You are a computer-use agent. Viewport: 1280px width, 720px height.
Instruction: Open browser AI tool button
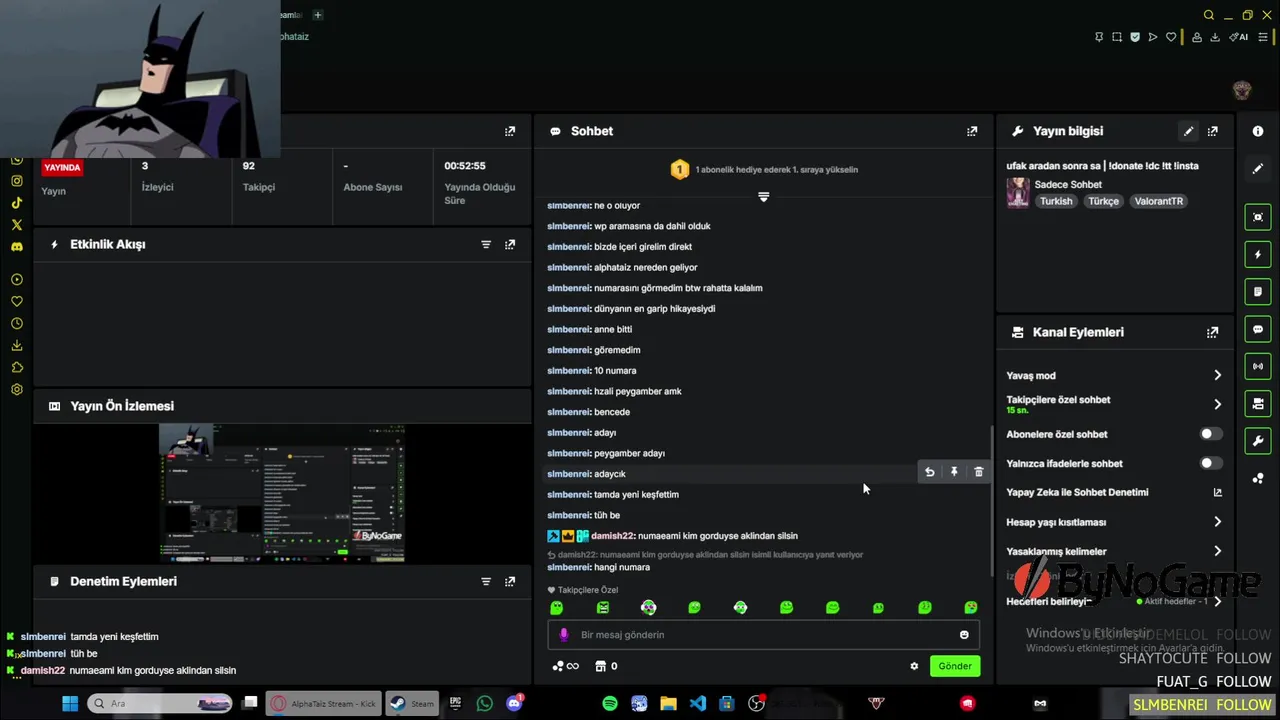[1241, 37]
